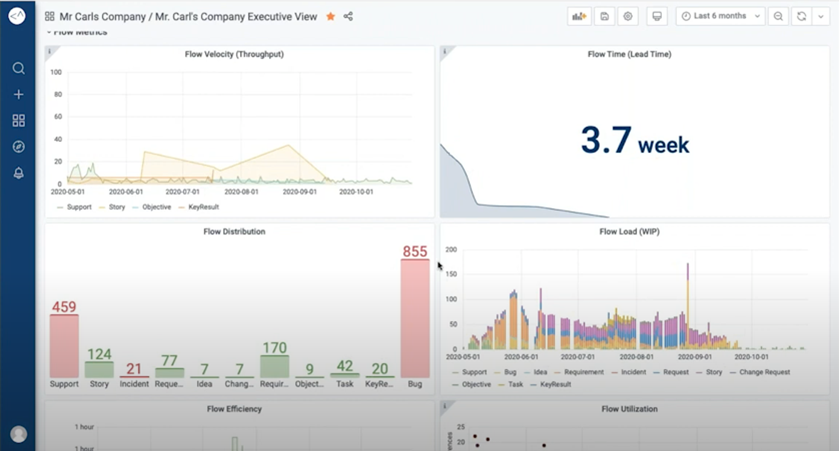Open dashboard settings gear icon
839x451 pixels.
628,16
